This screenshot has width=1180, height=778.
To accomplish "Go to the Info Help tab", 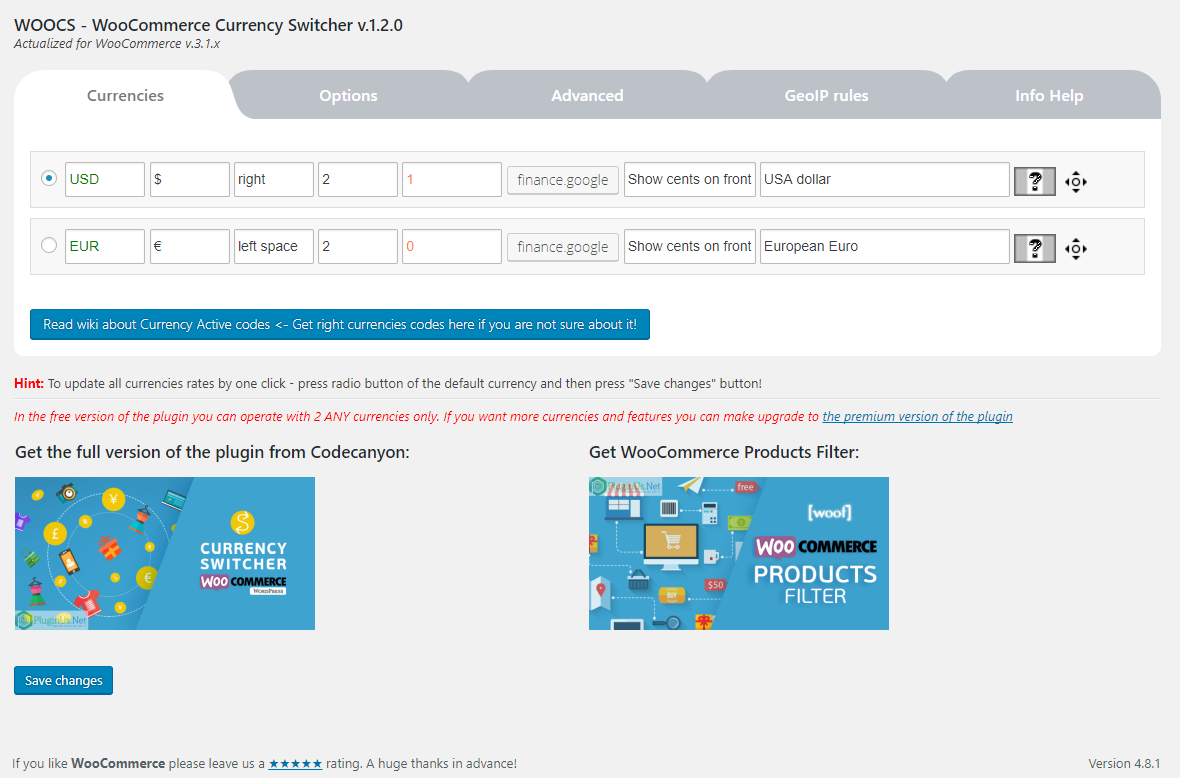I will pos(1049,96).
